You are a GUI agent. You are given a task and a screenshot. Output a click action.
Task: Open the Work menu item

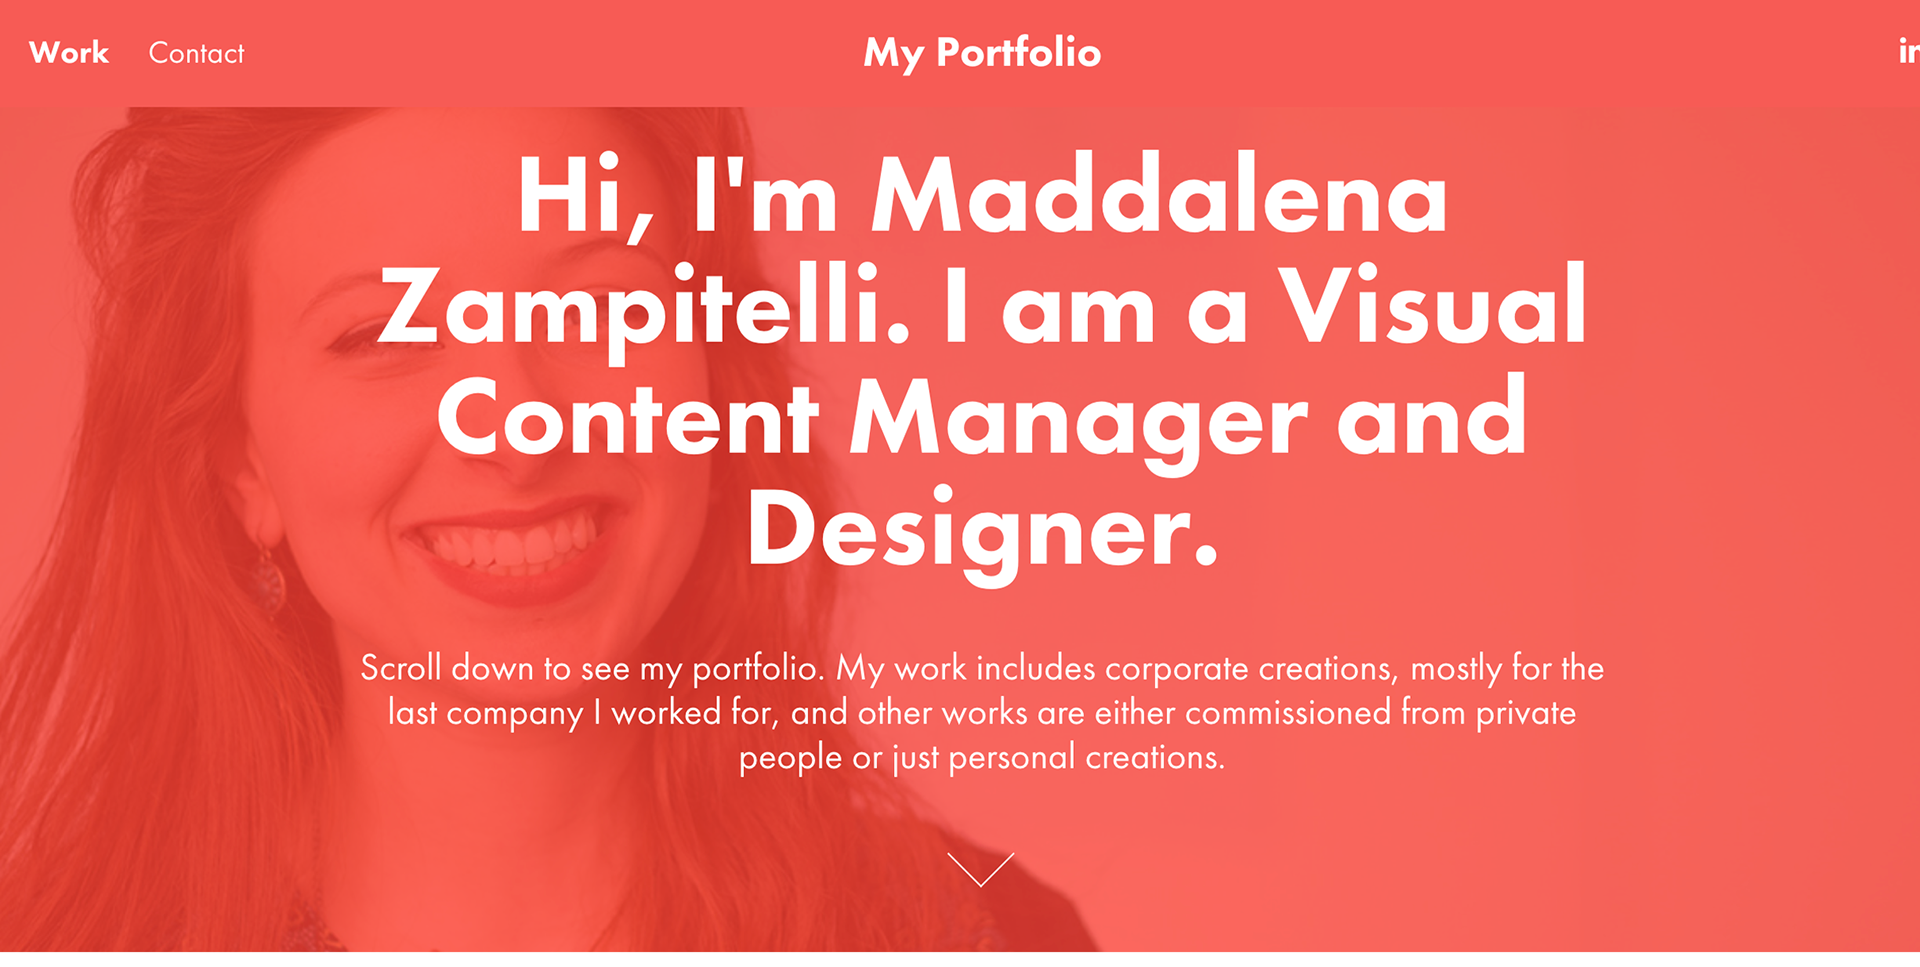pos(69,52)
